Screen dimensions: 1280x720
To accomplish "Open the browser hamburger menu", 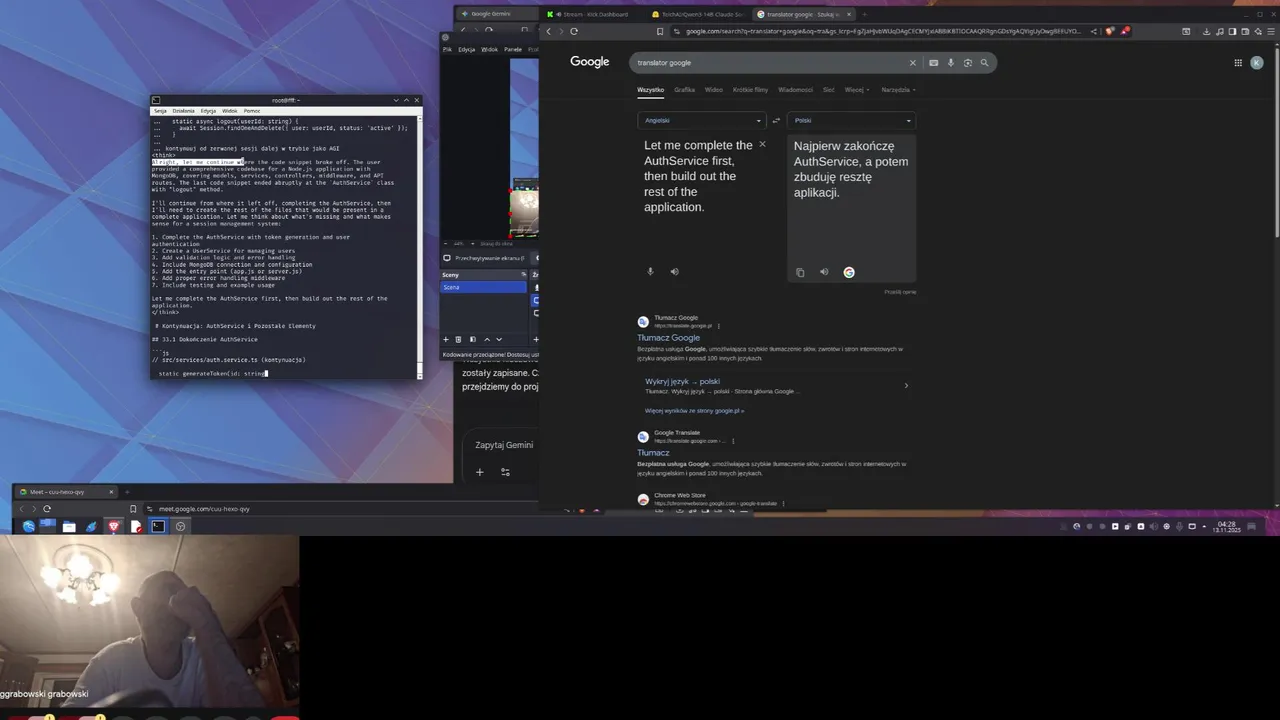I will click(1271, 31).
